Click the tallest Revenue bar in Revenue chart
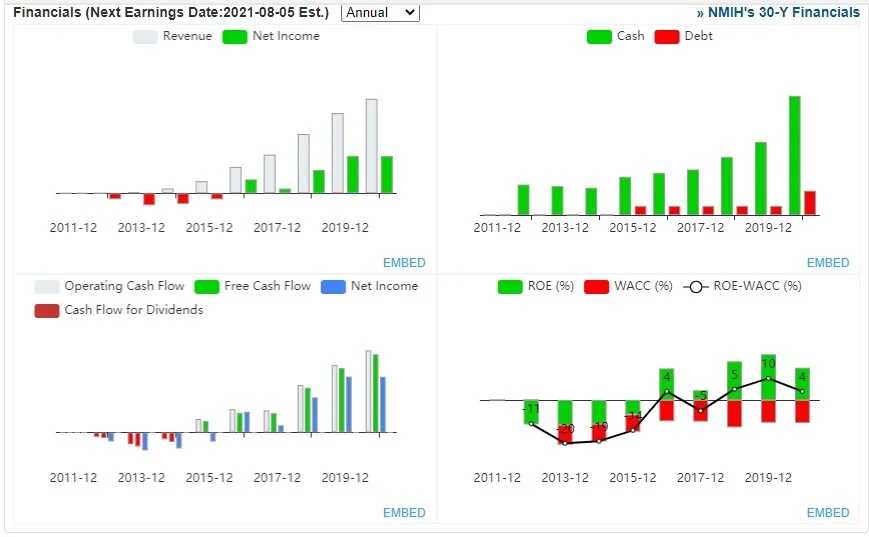The height and width of the screenshot is (537, 869). click(x=371, y=146)
